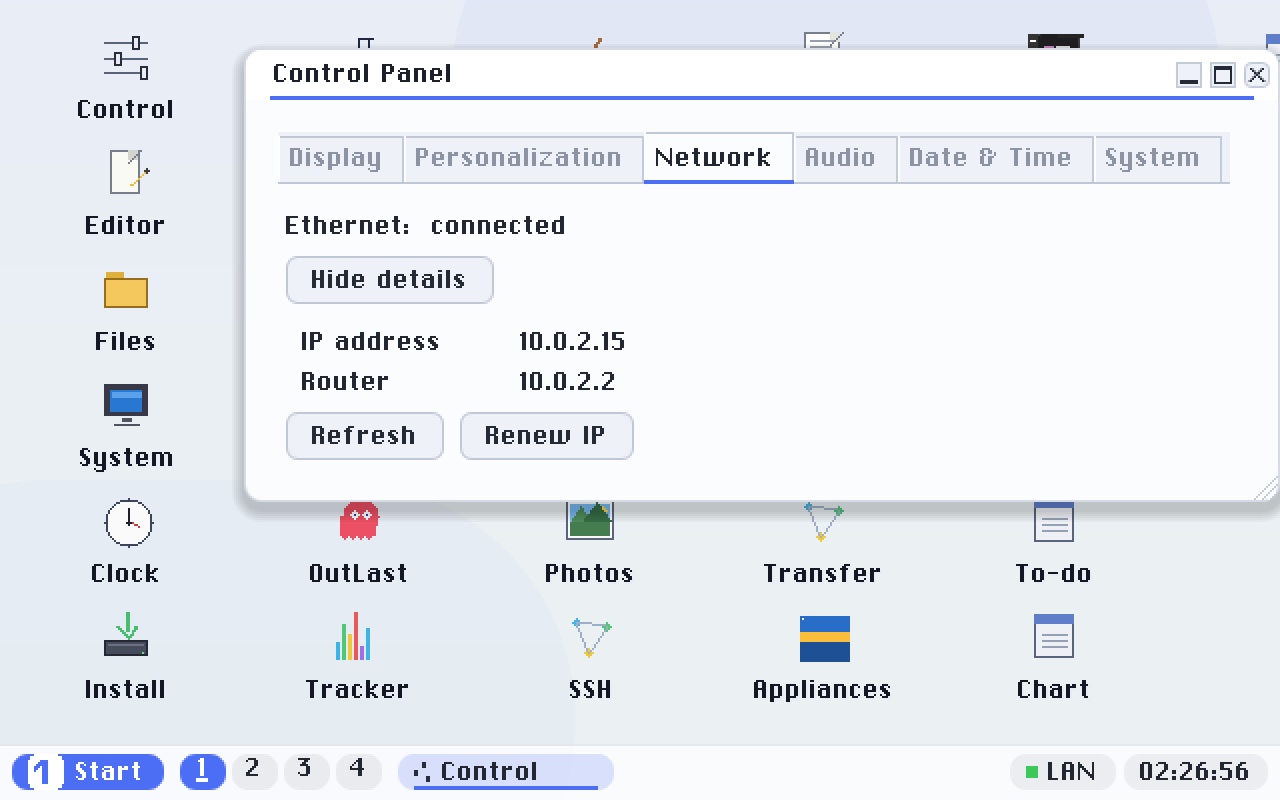
Task: Switch to the Personalization tab
Action: coord(523,159)
